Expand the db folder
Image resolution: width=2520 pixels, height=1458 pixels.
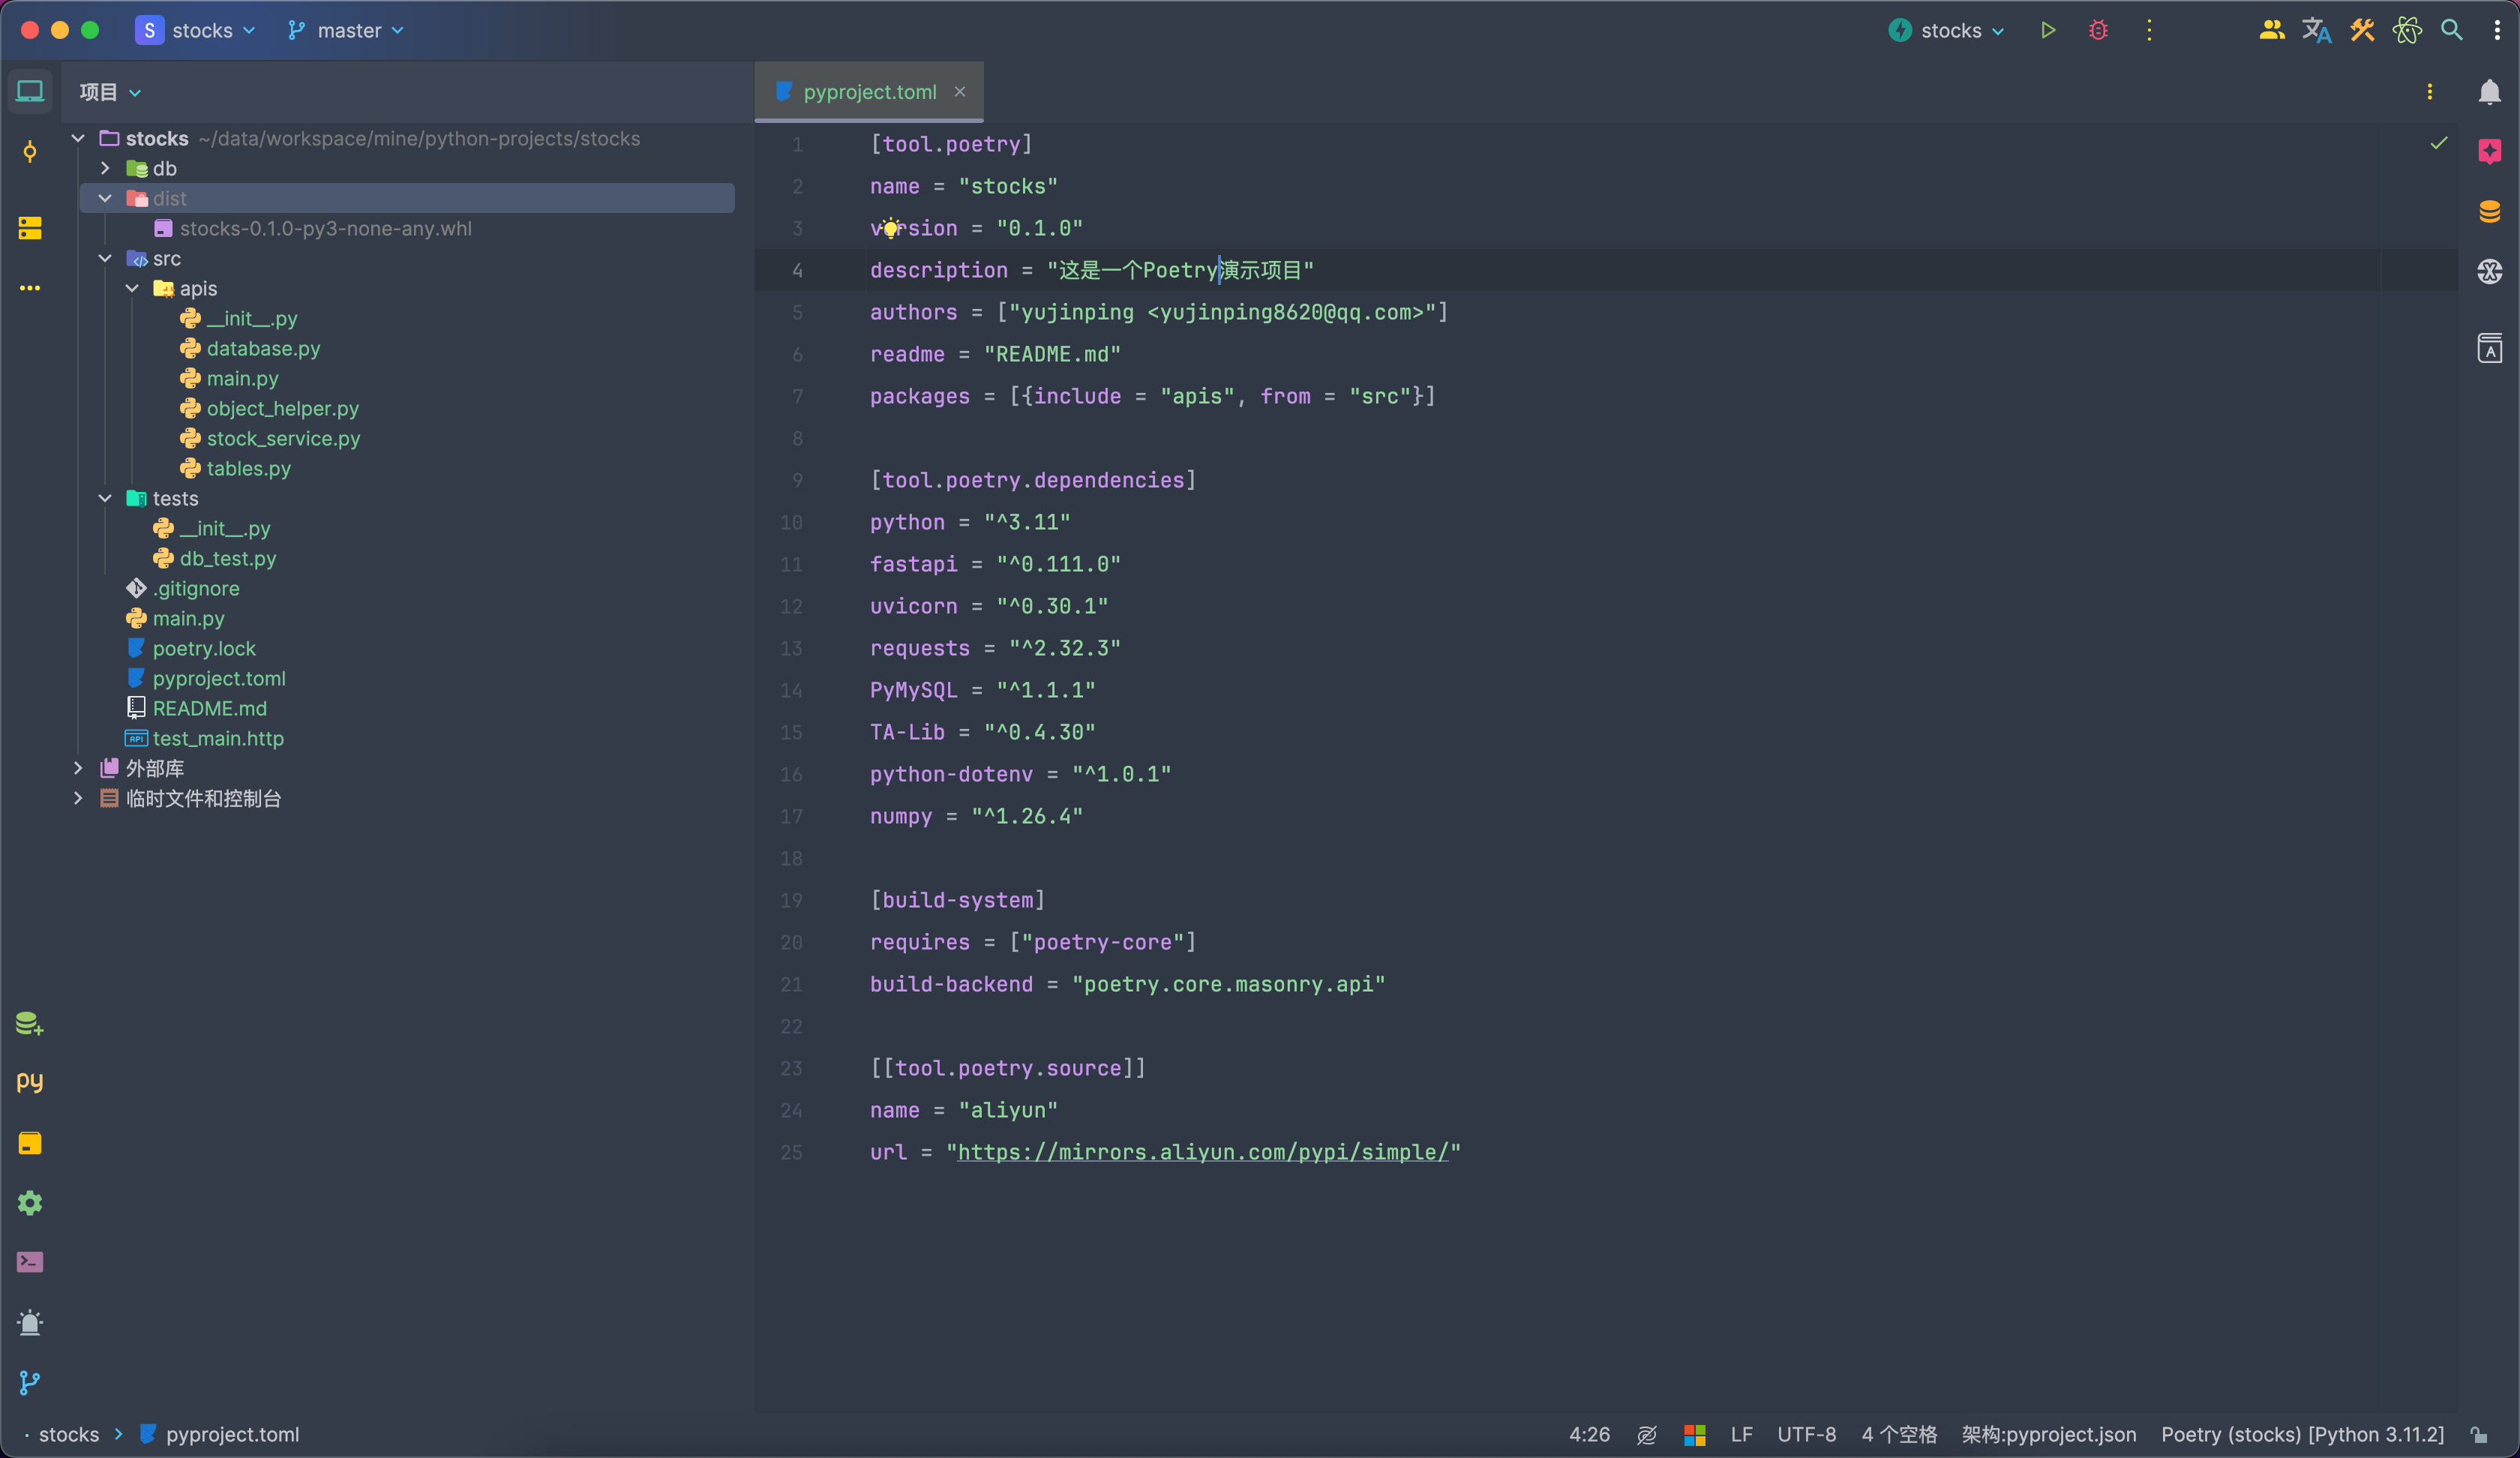[105, 168]
